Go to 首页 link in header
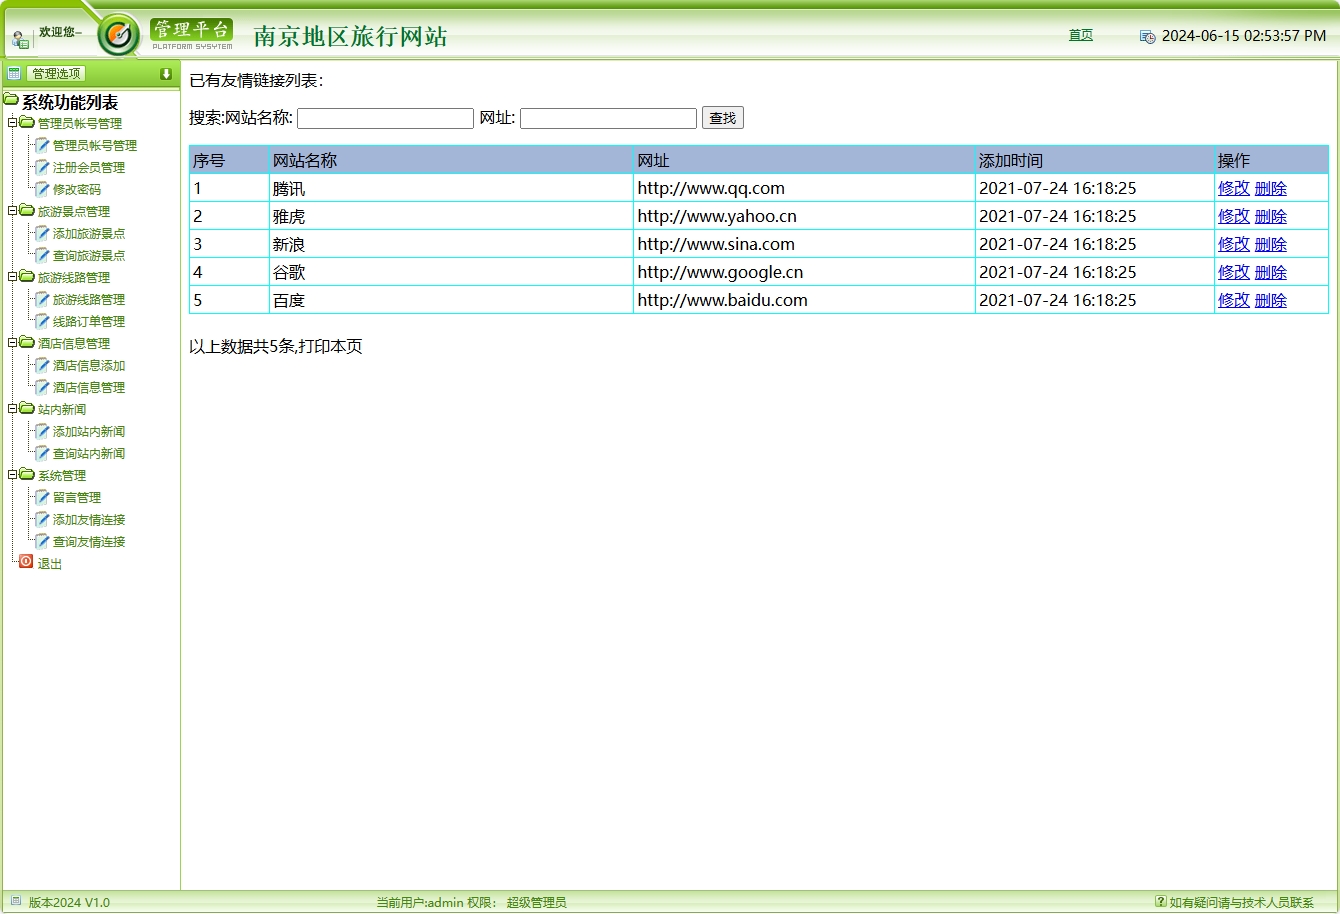Viewport: 1340px width, 914px height. (1080, 35)
